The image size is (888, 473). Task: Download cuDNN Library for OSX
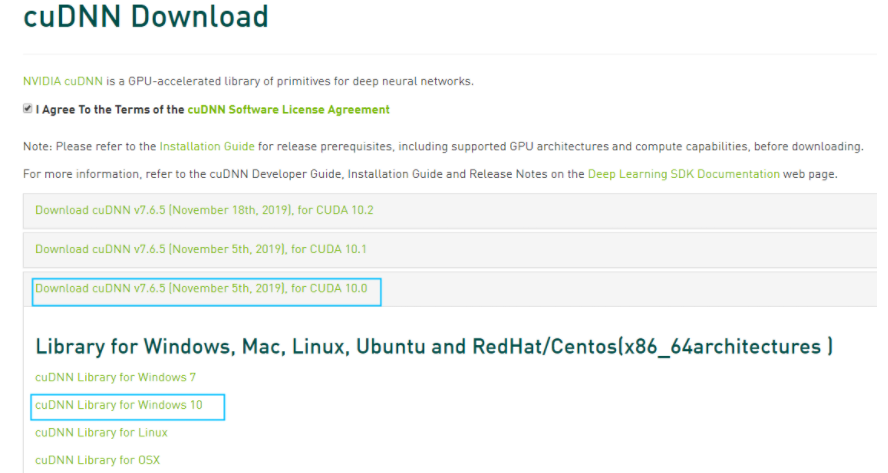(99, 460)
